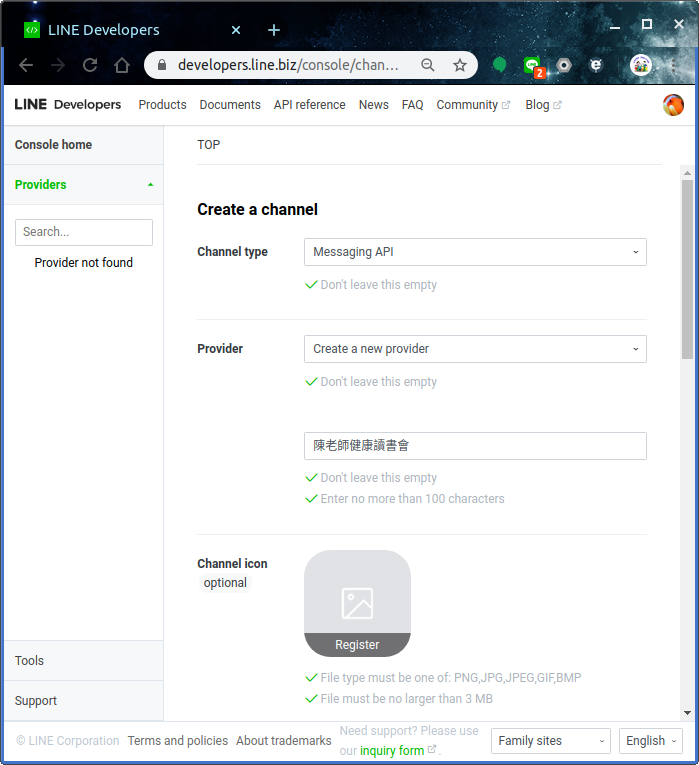Open the Blog external link

[543, 105]
